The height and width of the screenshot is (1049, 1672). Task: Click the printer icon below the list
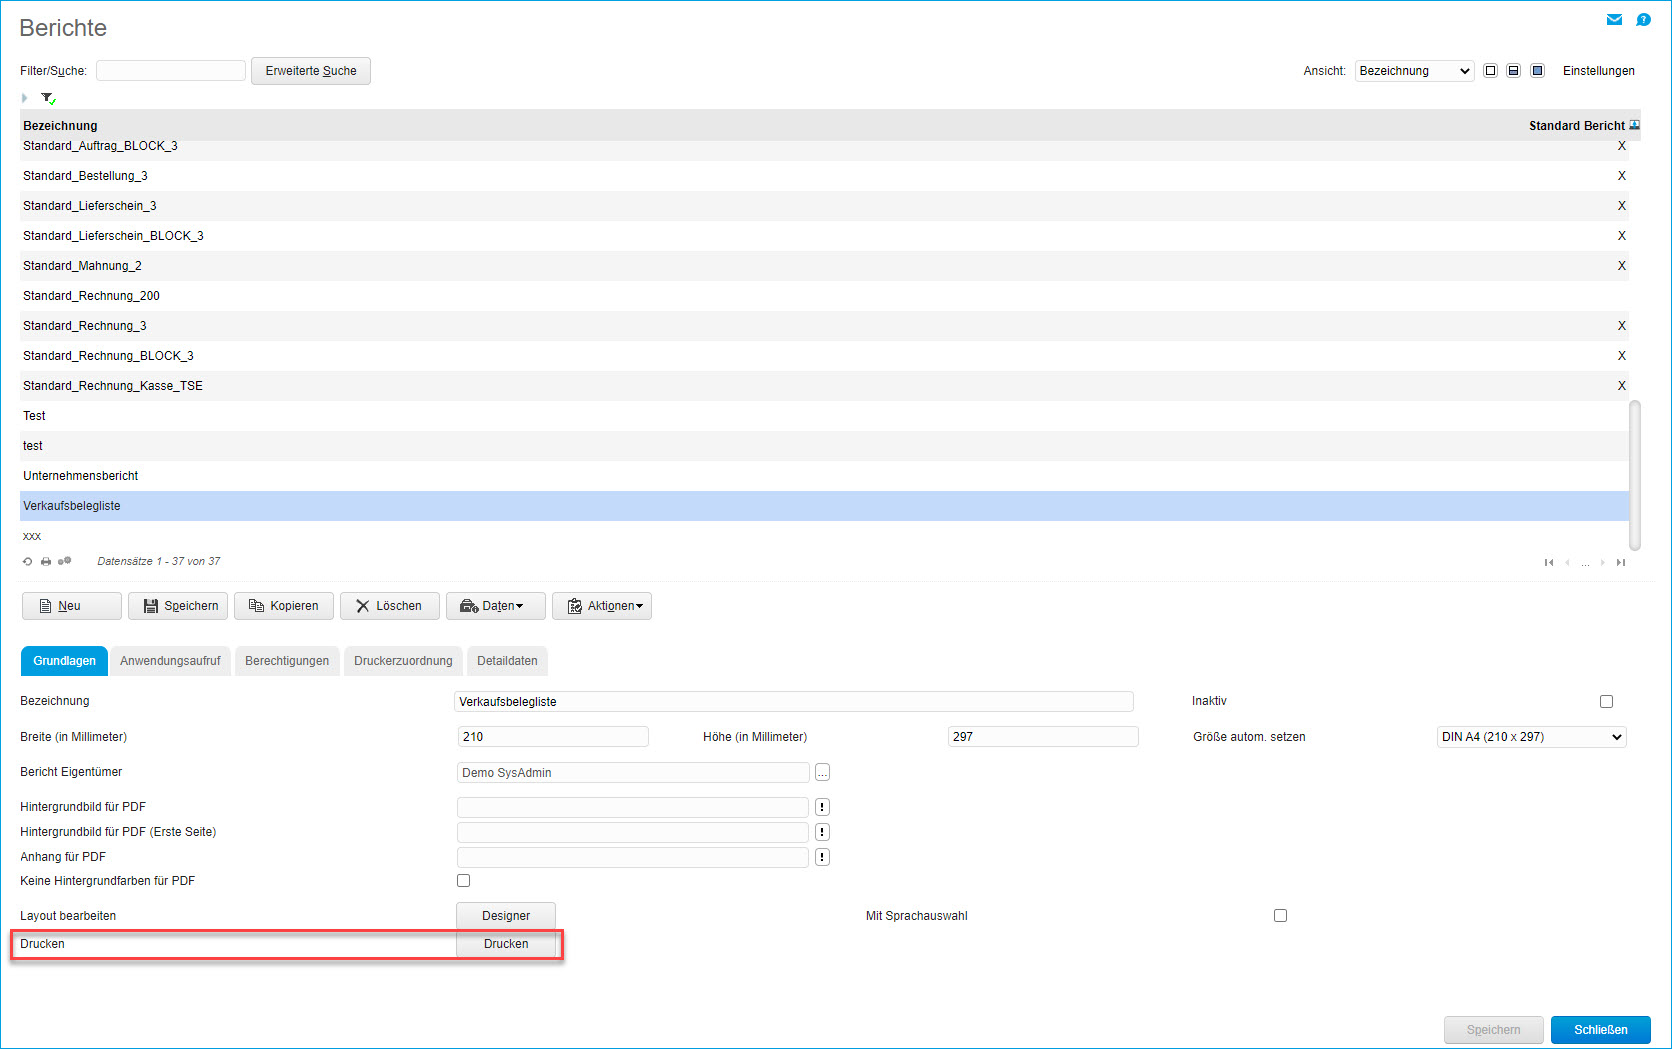pos(46,562)
